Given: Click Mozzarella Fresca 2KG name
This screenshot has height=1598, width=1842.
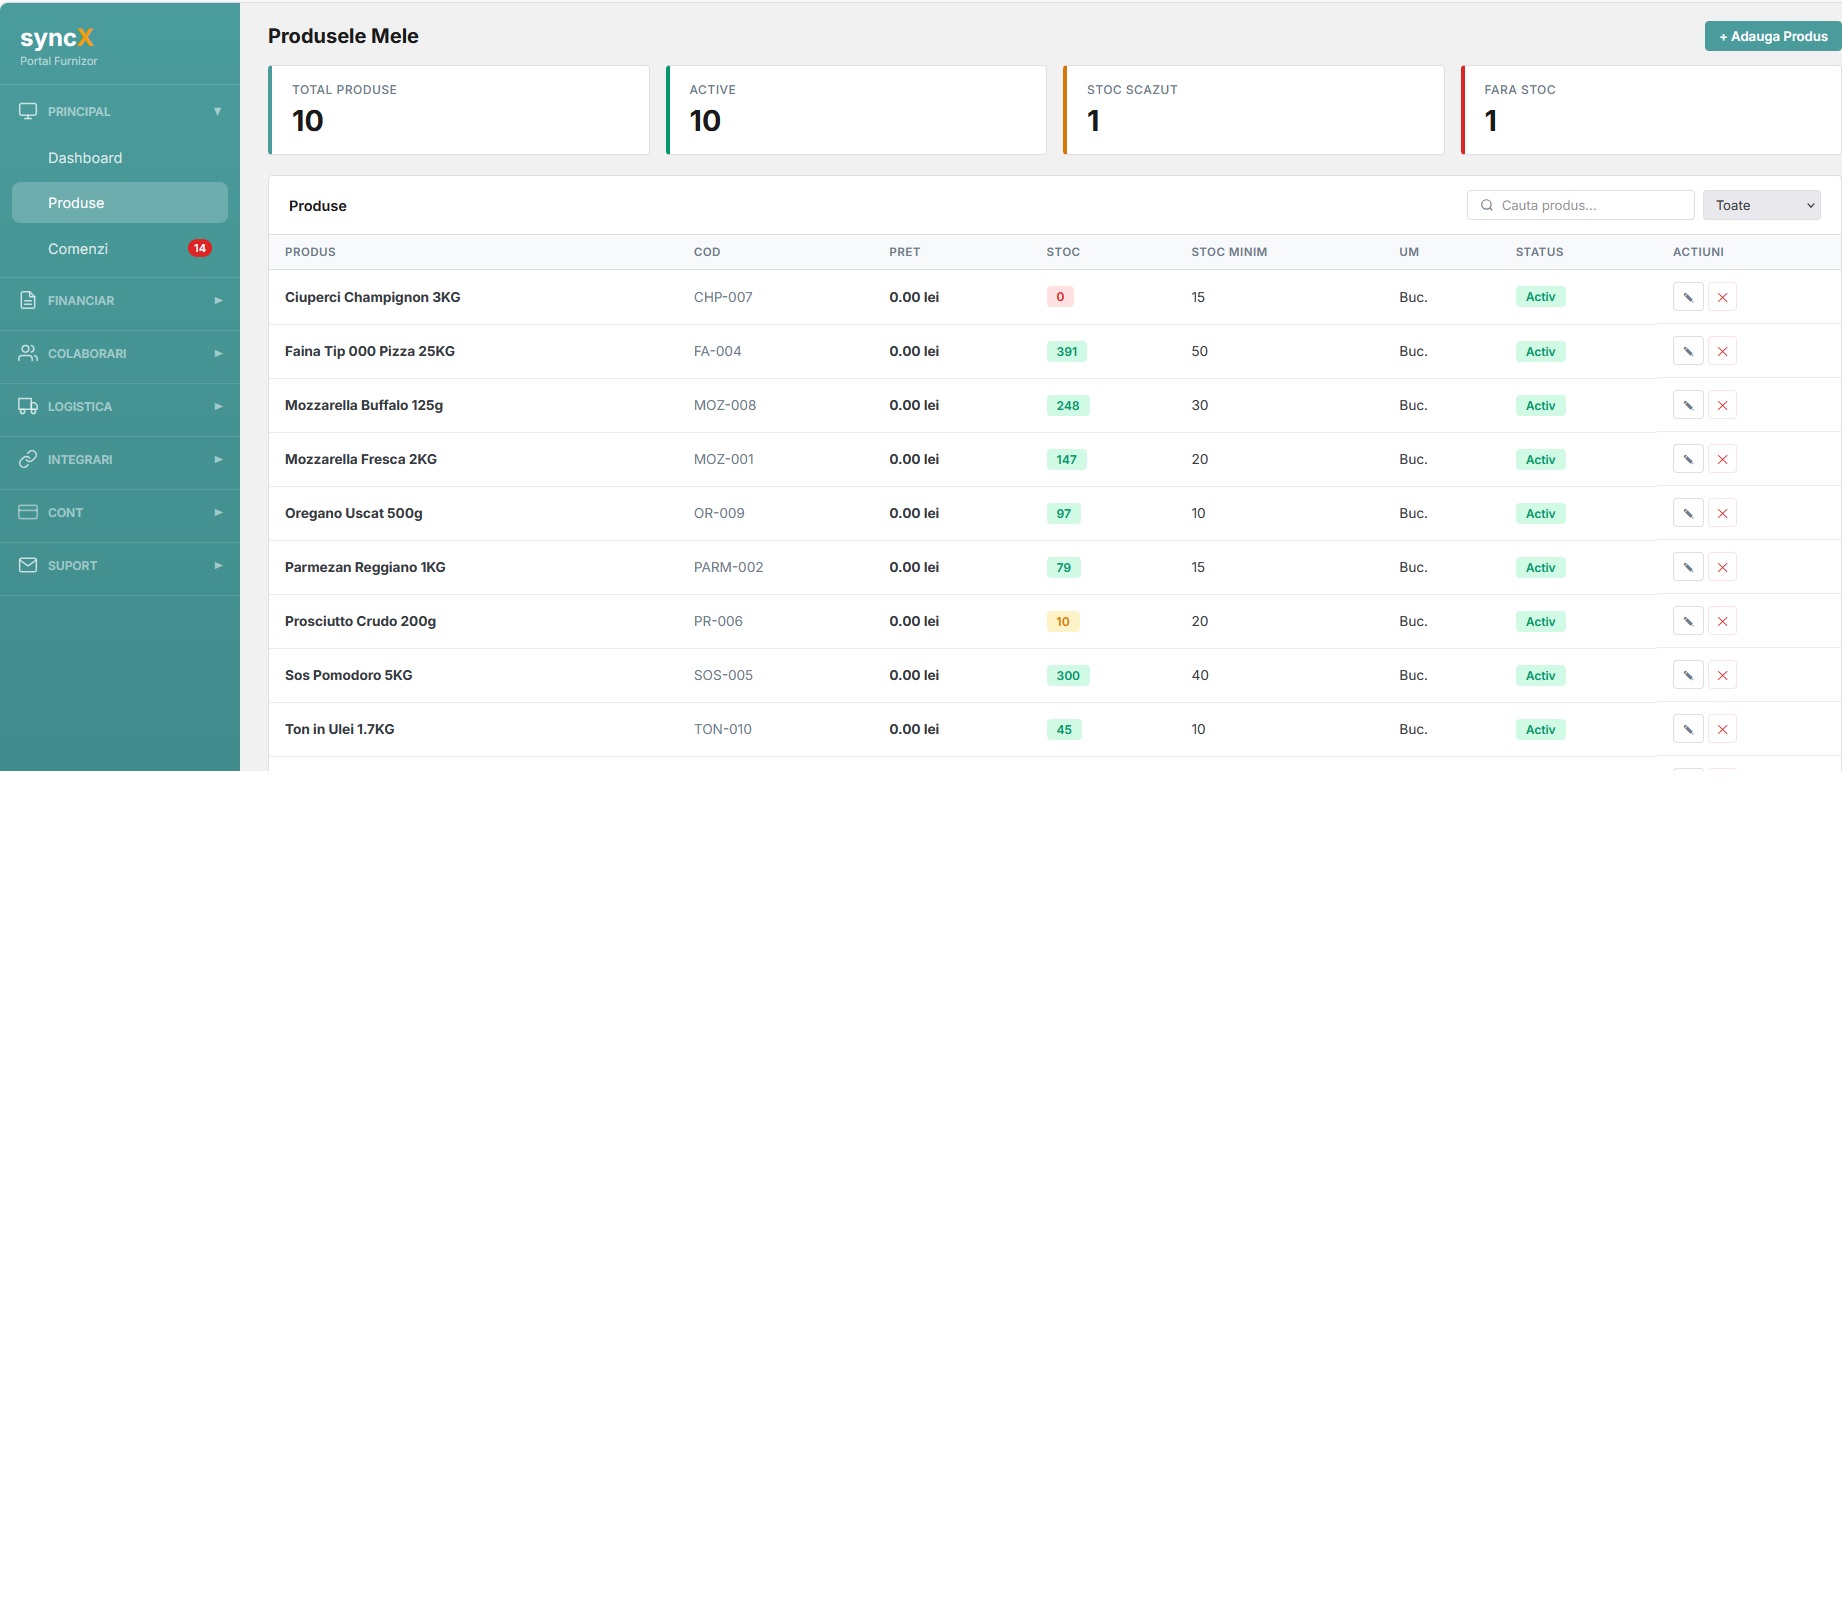Looking at the screenshot, I should [x=361, y=459].
